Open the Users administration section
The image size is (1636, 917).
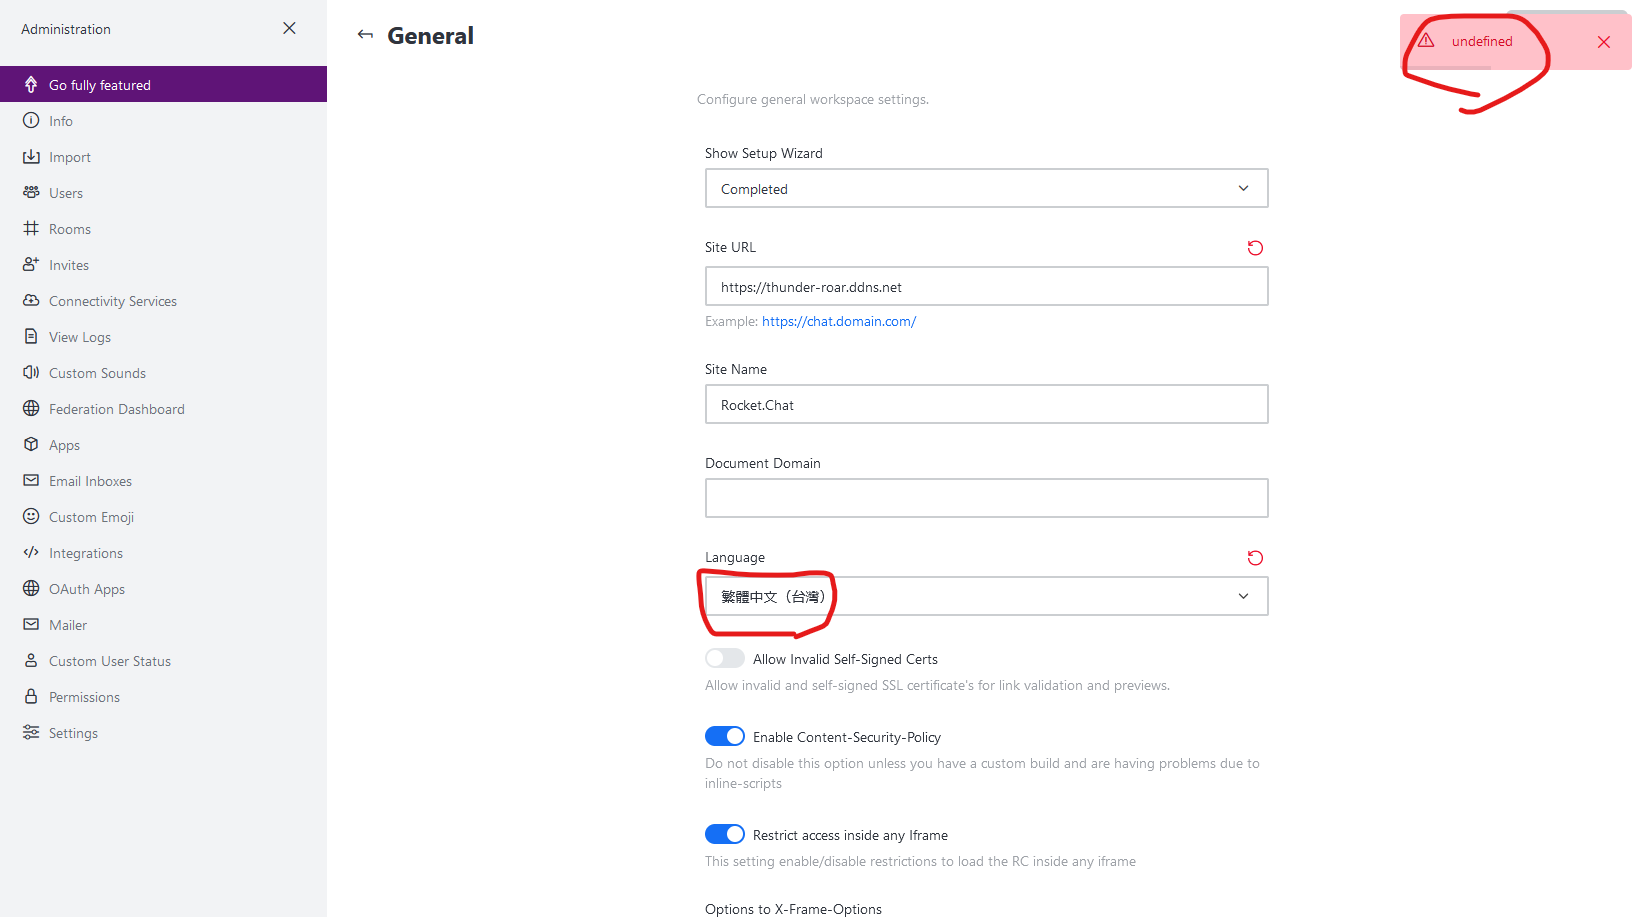[x=66, y=192]
